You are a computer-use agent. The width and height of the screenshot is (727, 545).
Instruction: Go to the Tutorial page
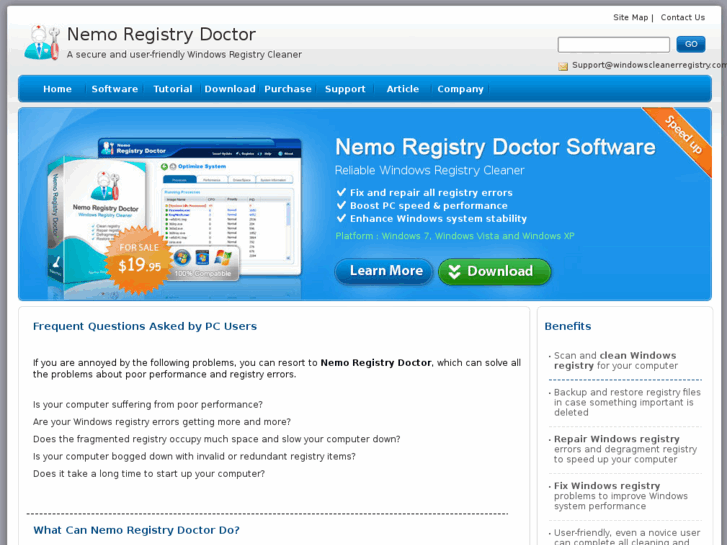(x=173, y=89)
